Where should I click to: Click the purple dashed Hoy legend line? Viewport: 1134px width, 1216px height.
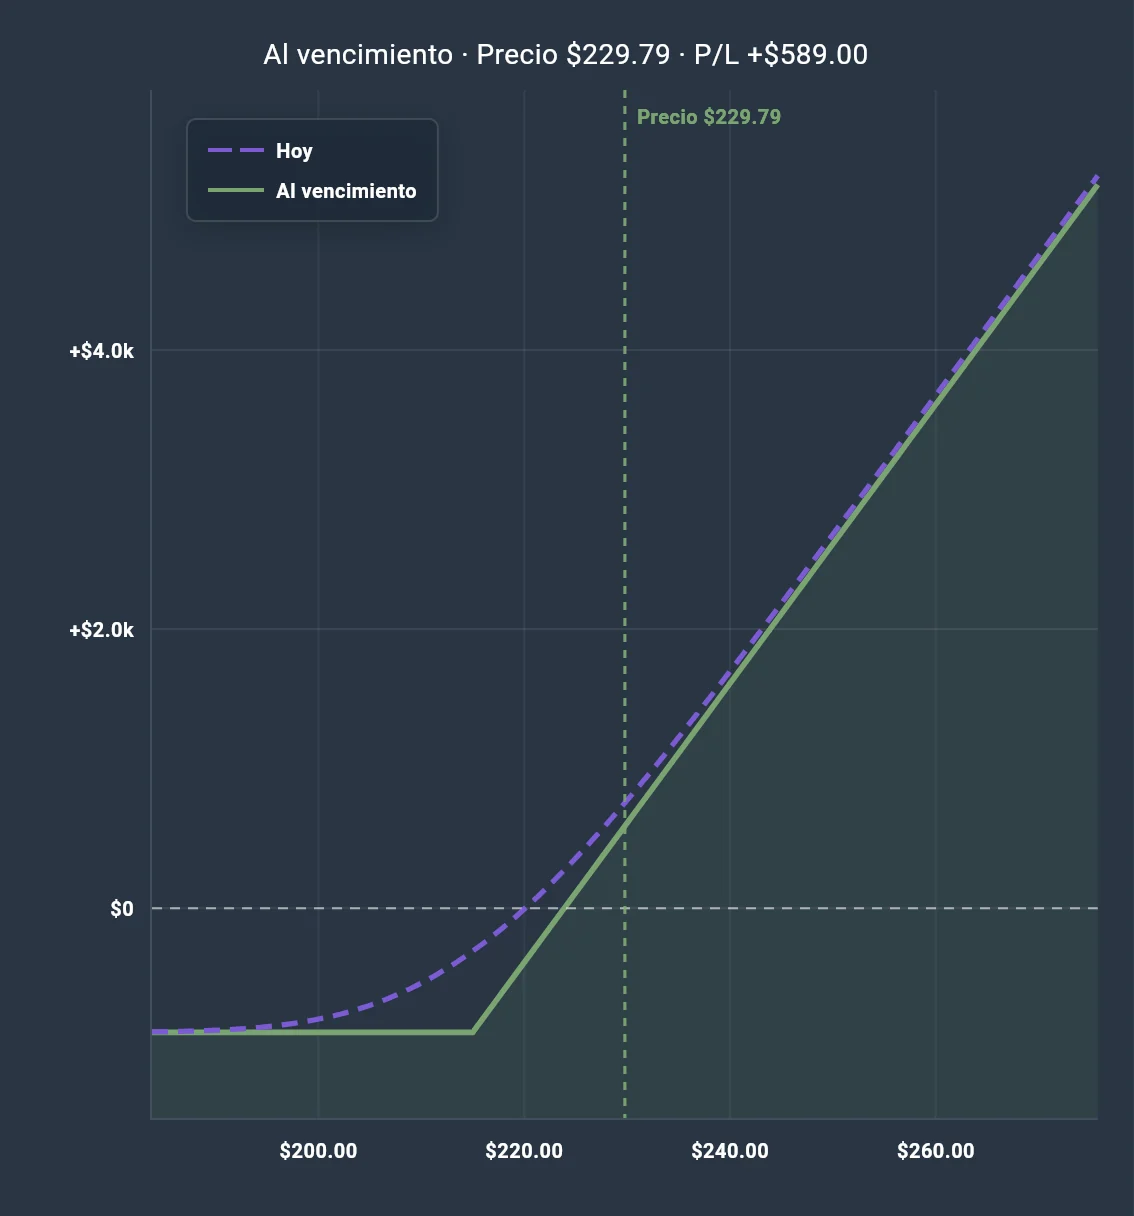(235, 151)
